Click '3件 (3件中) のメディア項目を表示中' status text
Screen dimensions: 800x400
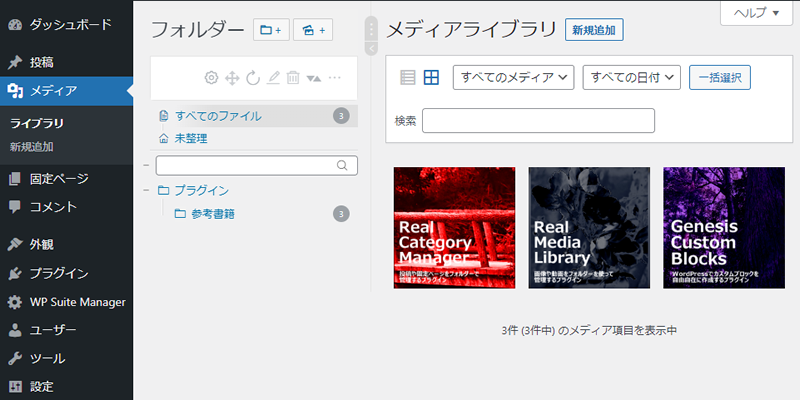[x=589, y=331]
